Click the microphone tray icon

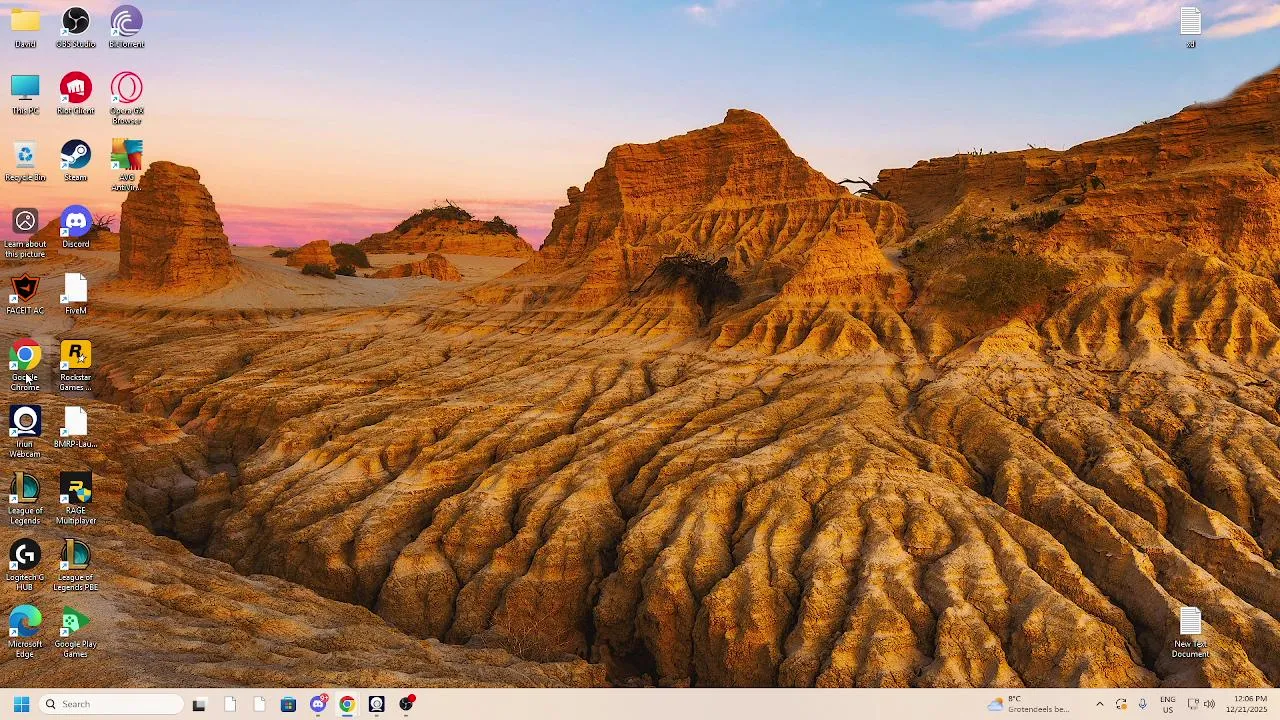pyautogui.click(x=1142, y=704)
